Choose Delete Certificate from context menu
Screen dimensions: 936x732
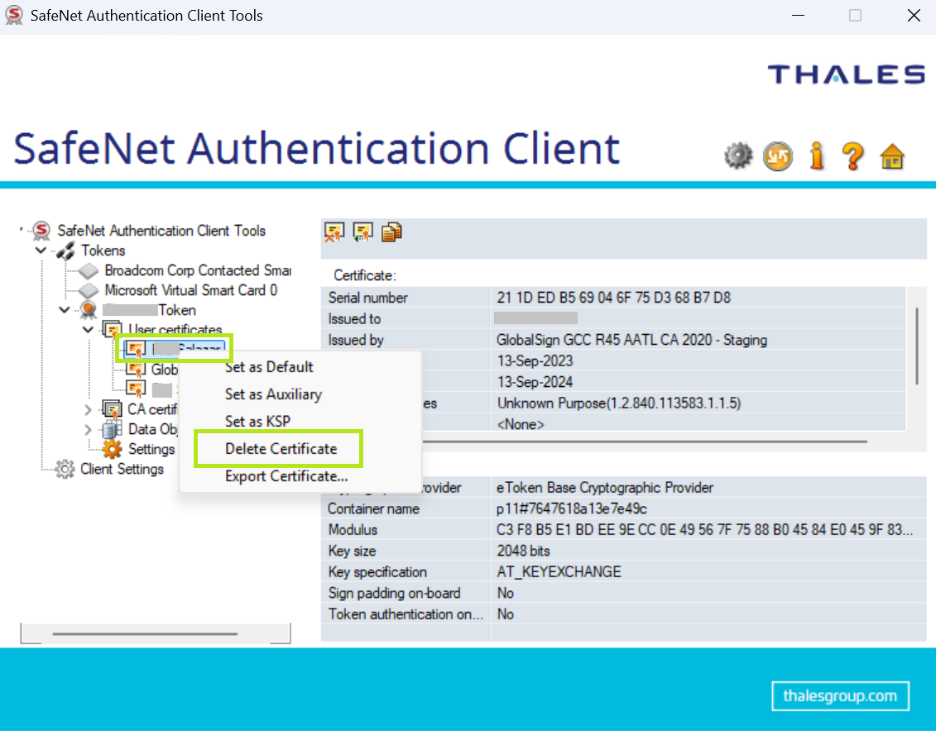280,449
